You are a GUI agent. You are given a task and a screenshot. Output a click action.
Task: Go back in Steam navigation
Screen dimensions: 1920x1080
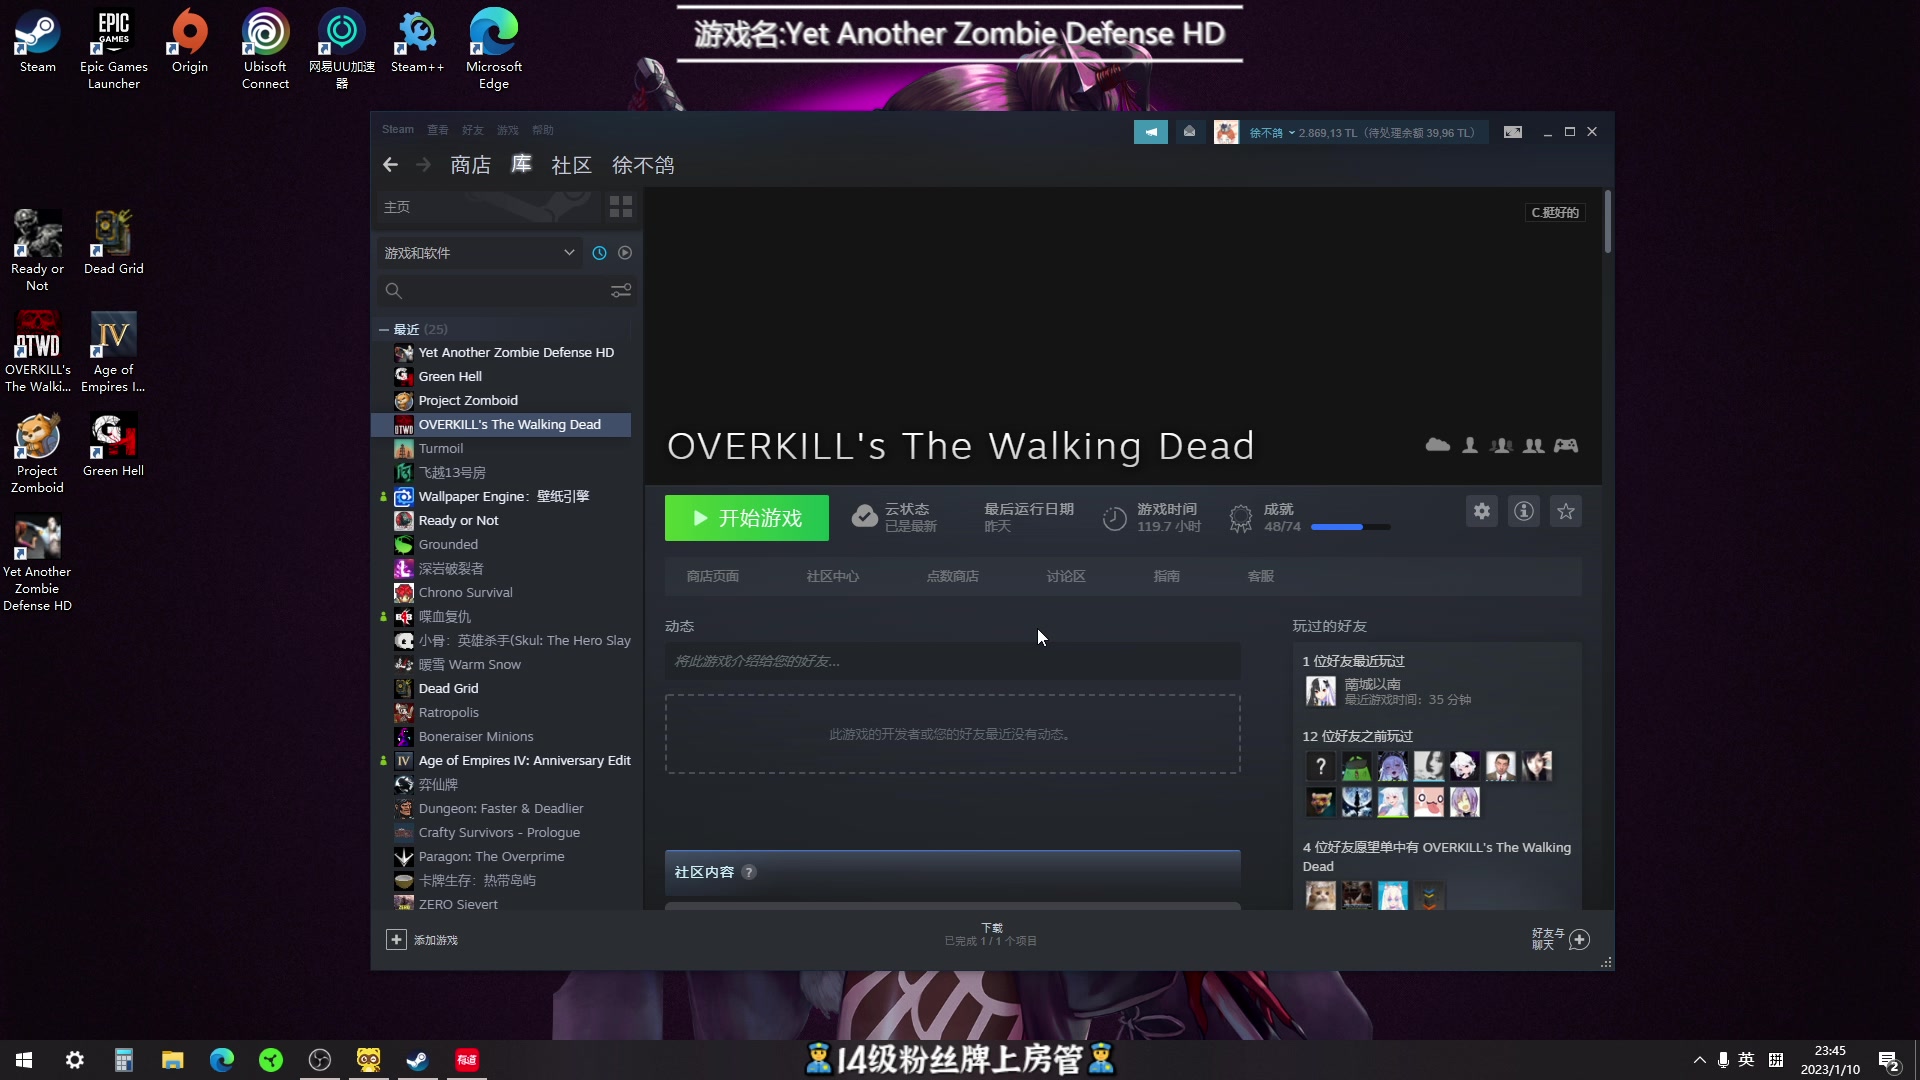(390, 165)
